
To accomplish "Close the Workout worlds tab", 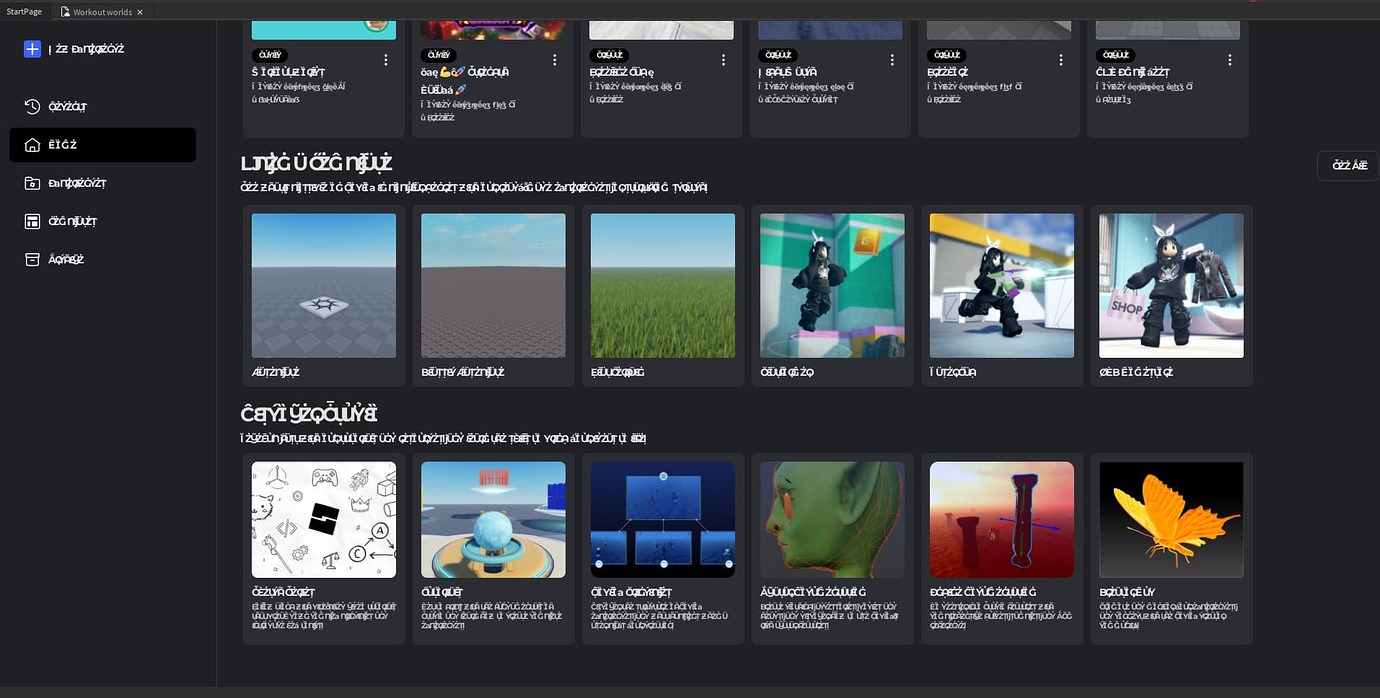I will click(x=140, y=12).
